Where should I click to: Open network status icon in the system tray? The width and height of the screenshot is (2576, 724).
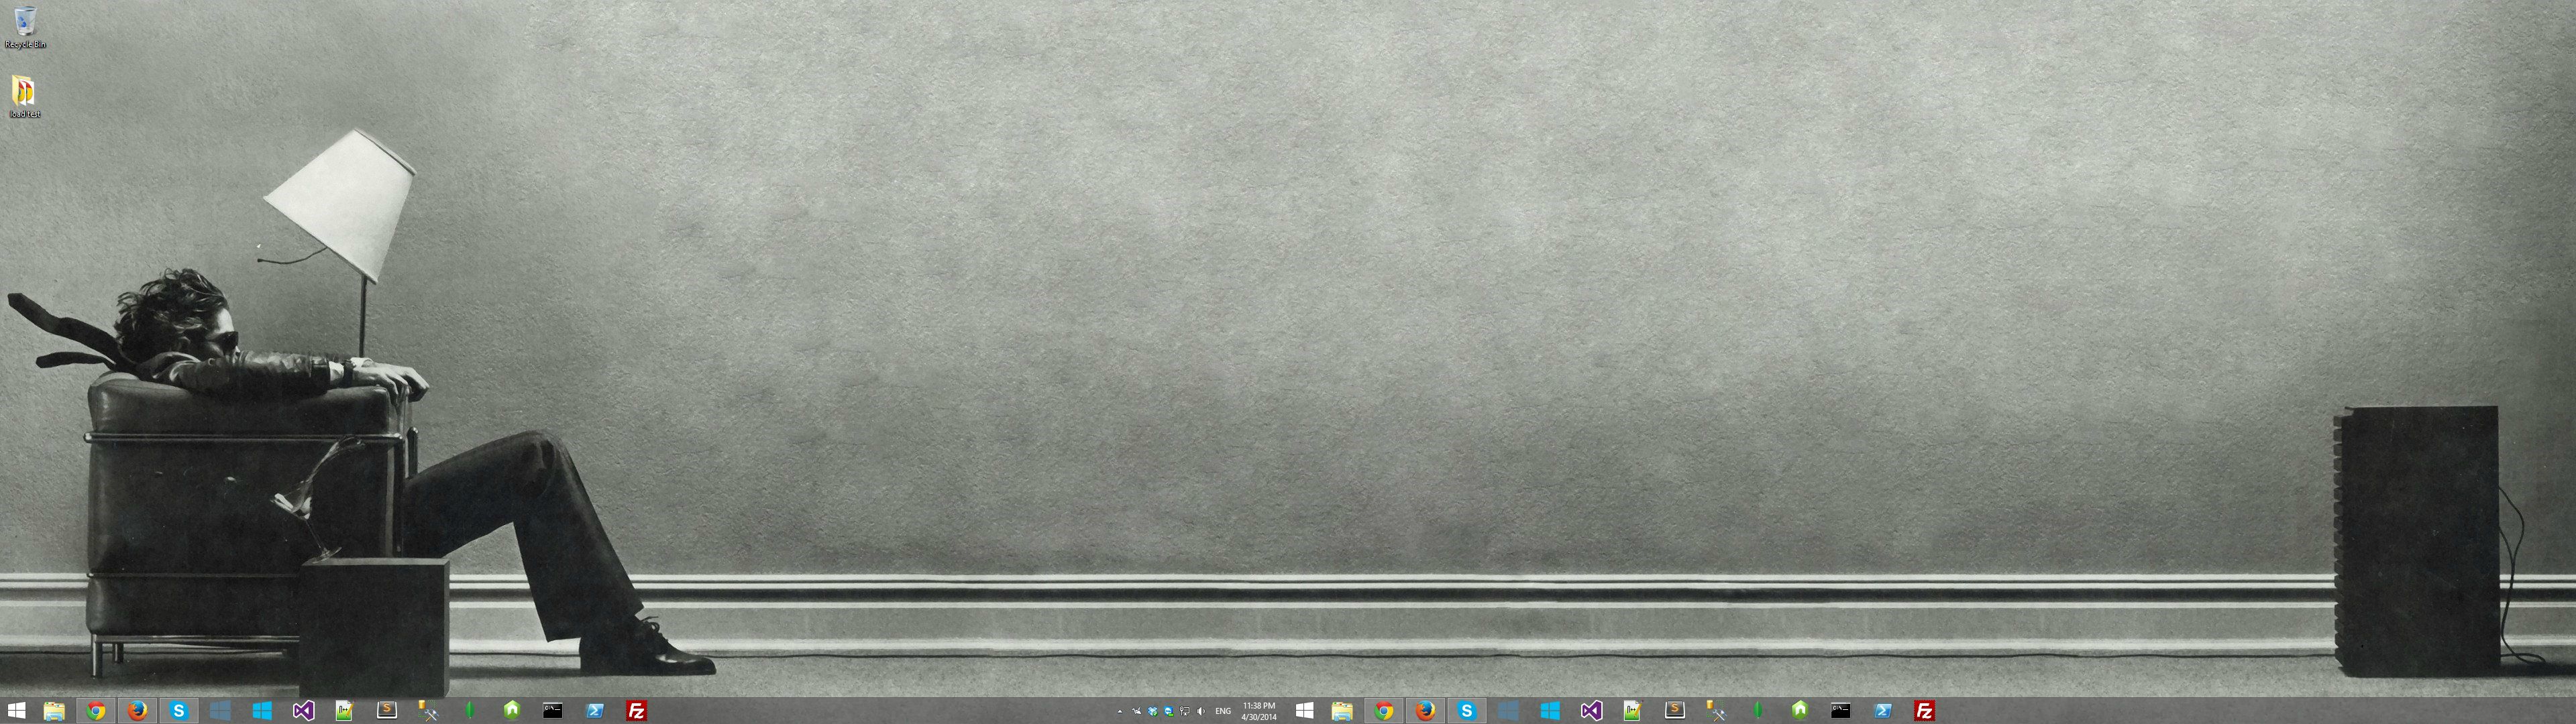[1185, 712]
